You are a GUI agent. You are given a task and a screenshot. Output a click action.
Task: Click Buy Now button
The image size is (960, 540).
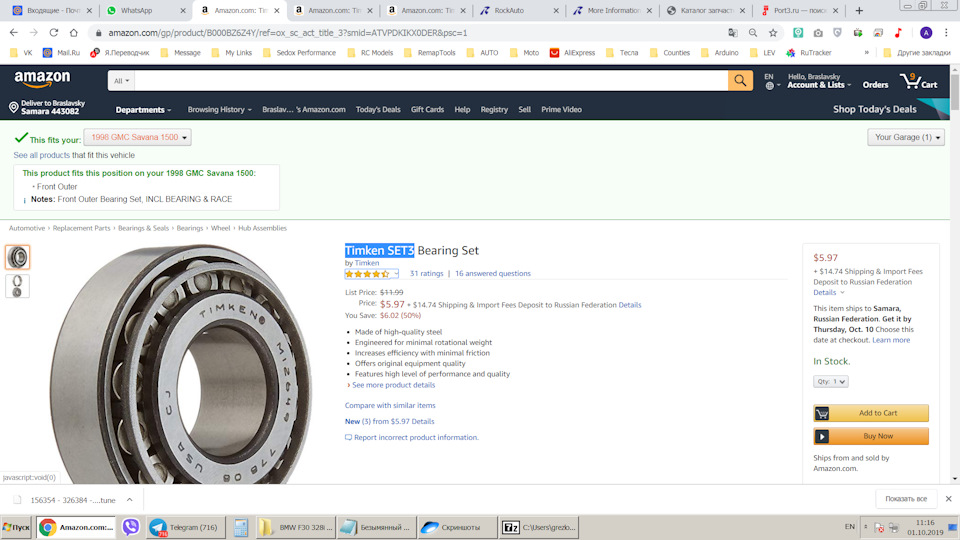(871, 437)
